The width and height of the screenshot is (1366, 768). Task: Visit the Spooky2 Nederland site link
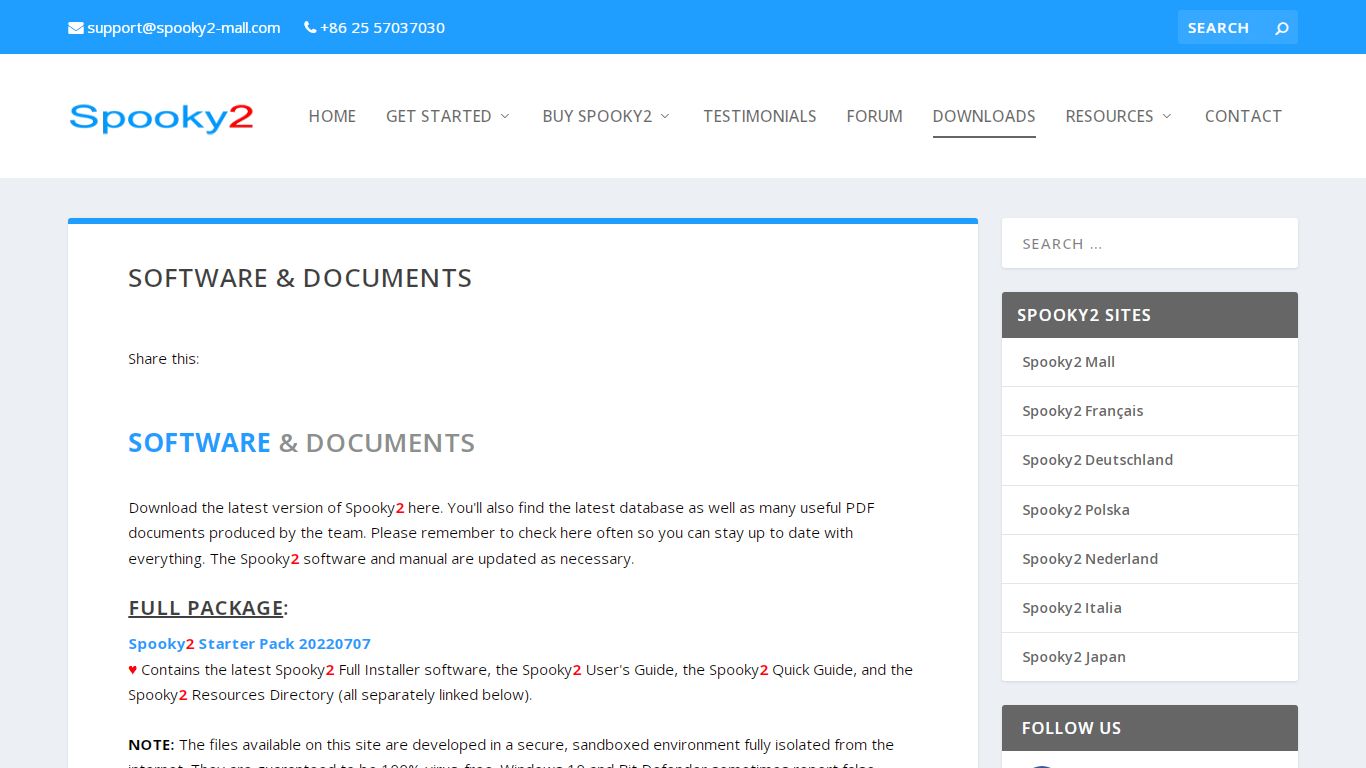click(1090, 559)
